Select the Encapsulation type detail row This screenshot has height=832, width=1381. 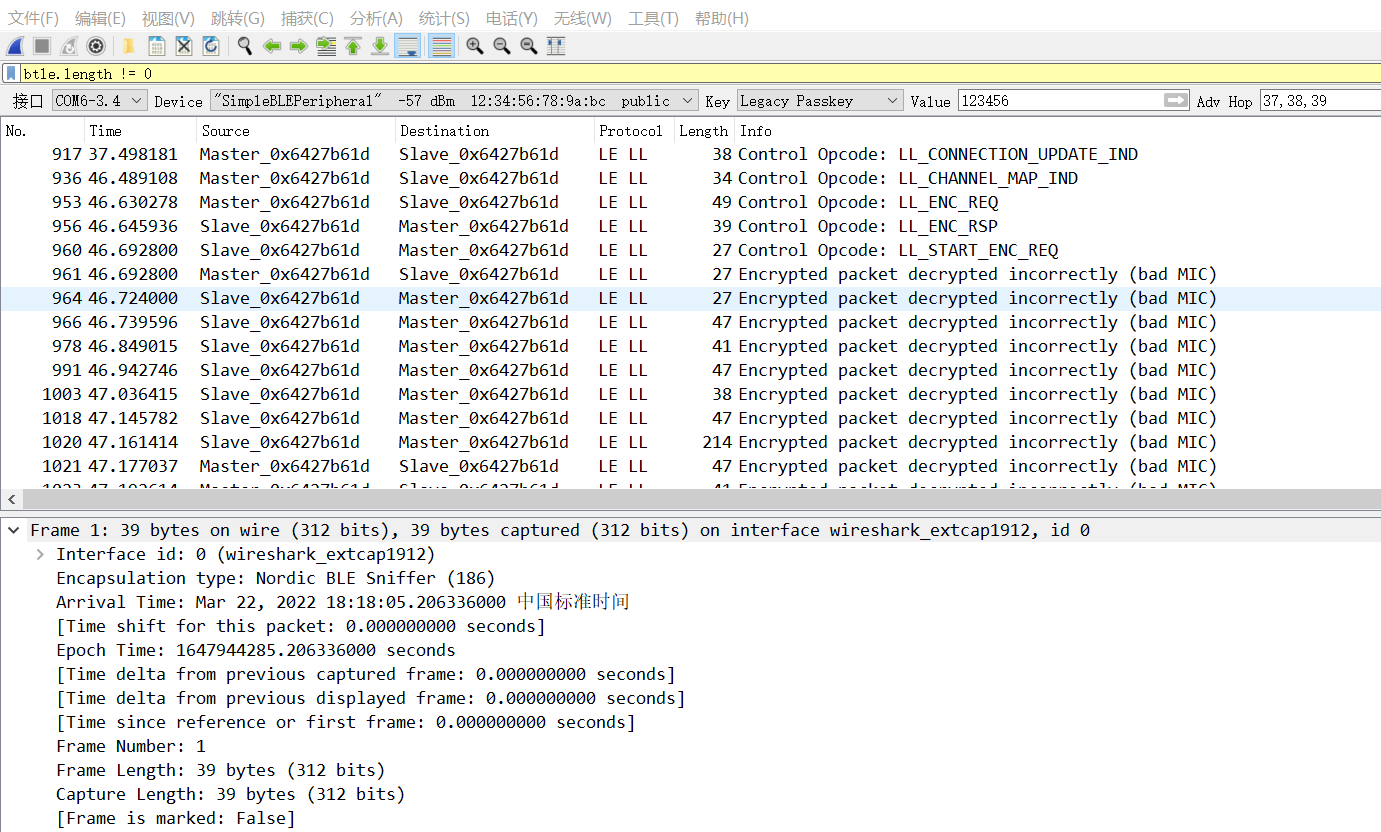[x=275, y=578]
